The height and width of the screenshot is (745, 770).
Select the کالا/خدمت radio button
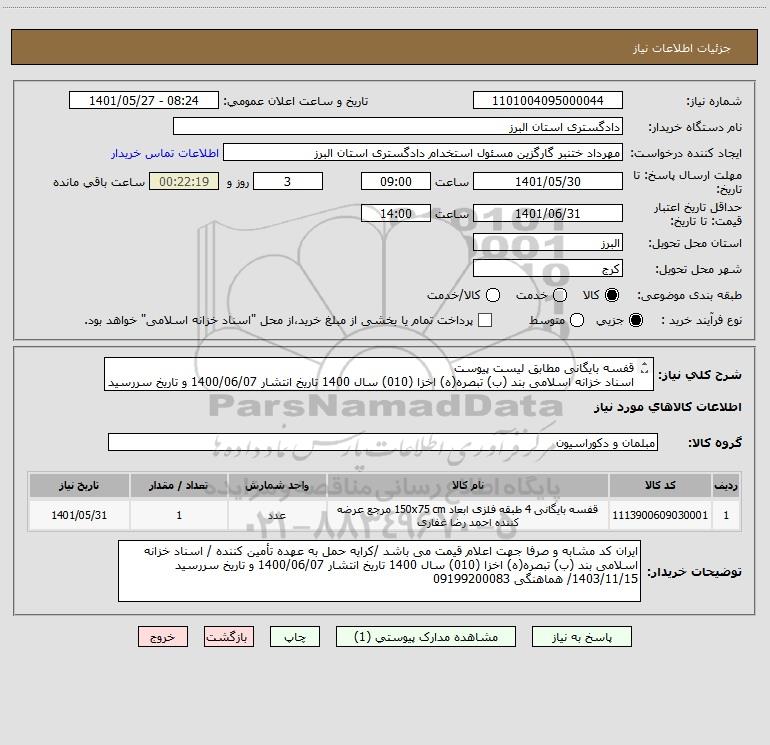tap(493, 295)
